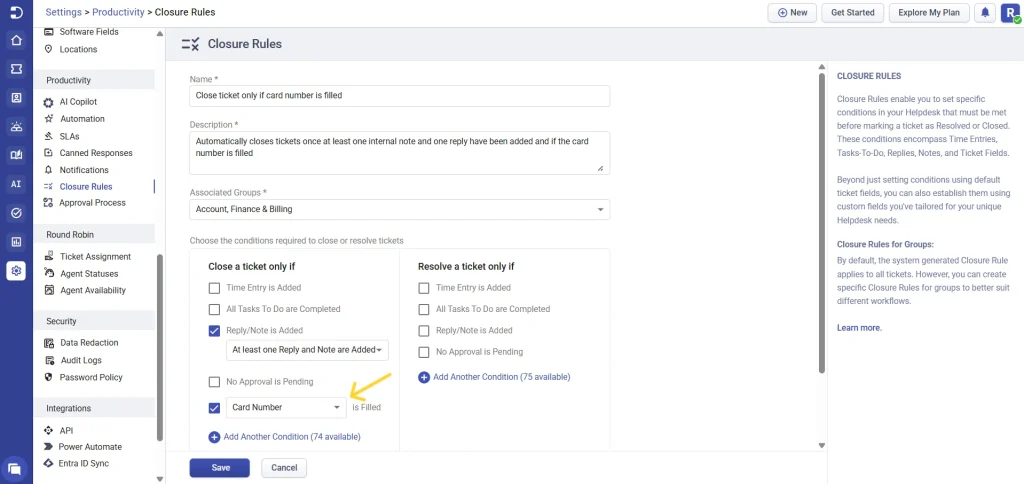The image size is (1024, 484).
Task: Click the Explore My Plan button
Action: pyautogui.click(x=928, y=12)
